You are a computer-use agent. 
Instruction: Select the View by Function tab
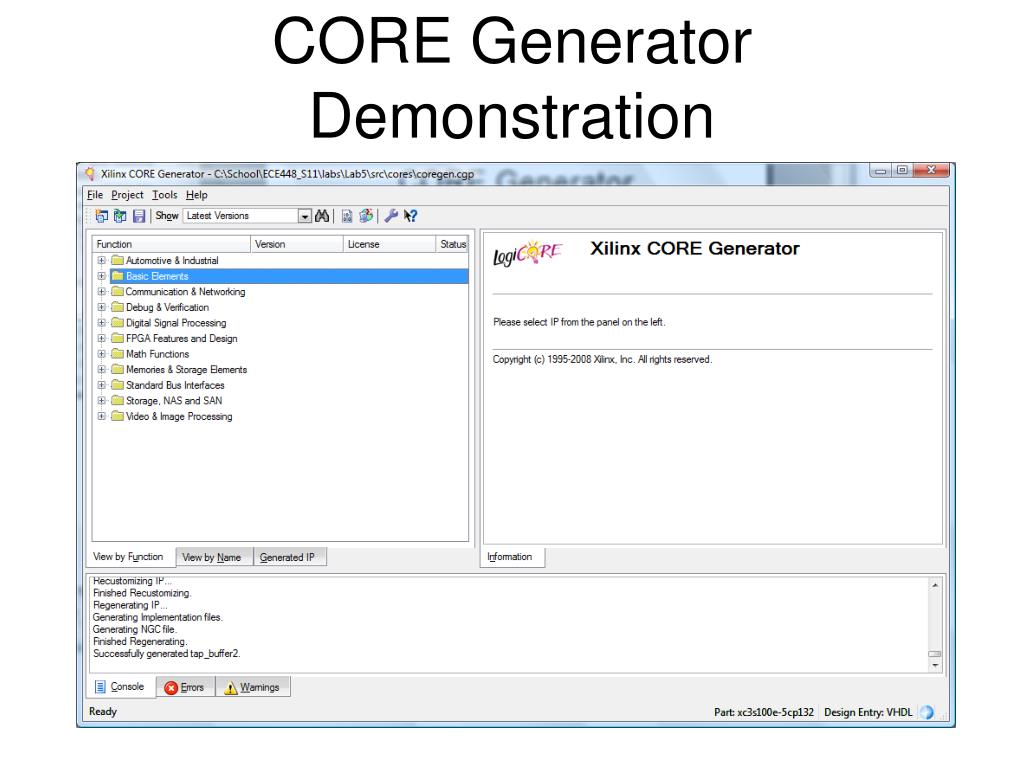tap(129, 556)
